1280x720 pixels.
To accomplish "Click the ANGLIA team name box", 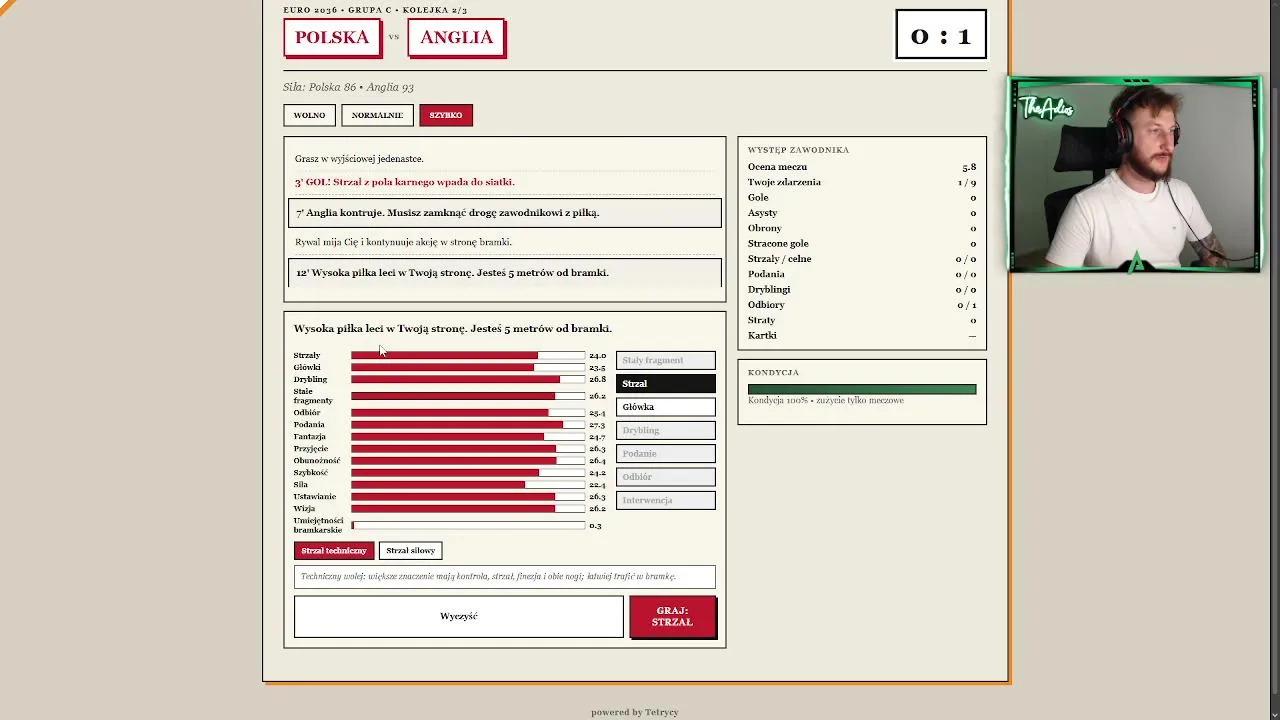I will point(456,37).
